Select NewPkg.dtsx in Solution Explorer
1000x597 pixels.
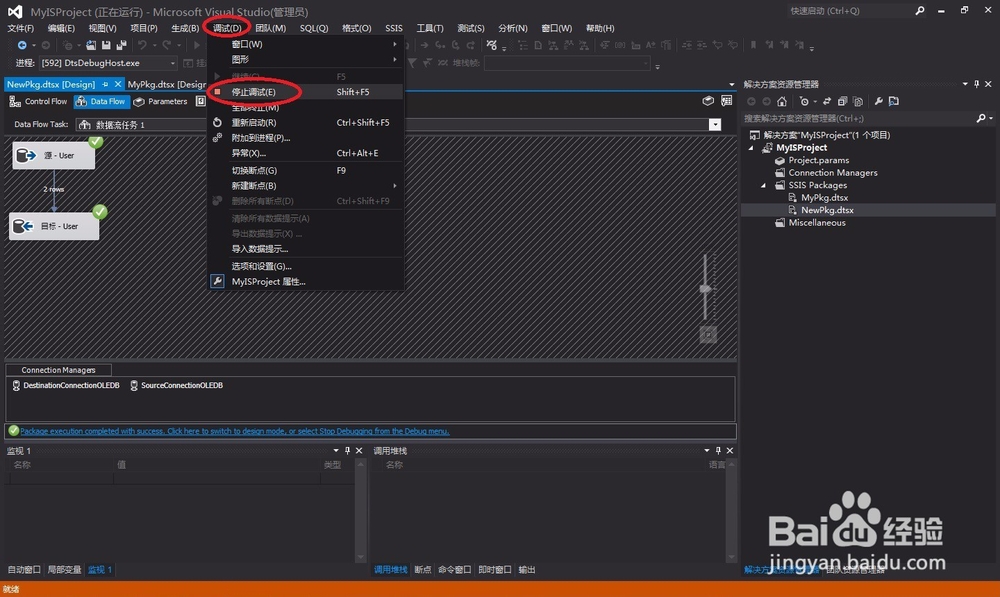827,210
